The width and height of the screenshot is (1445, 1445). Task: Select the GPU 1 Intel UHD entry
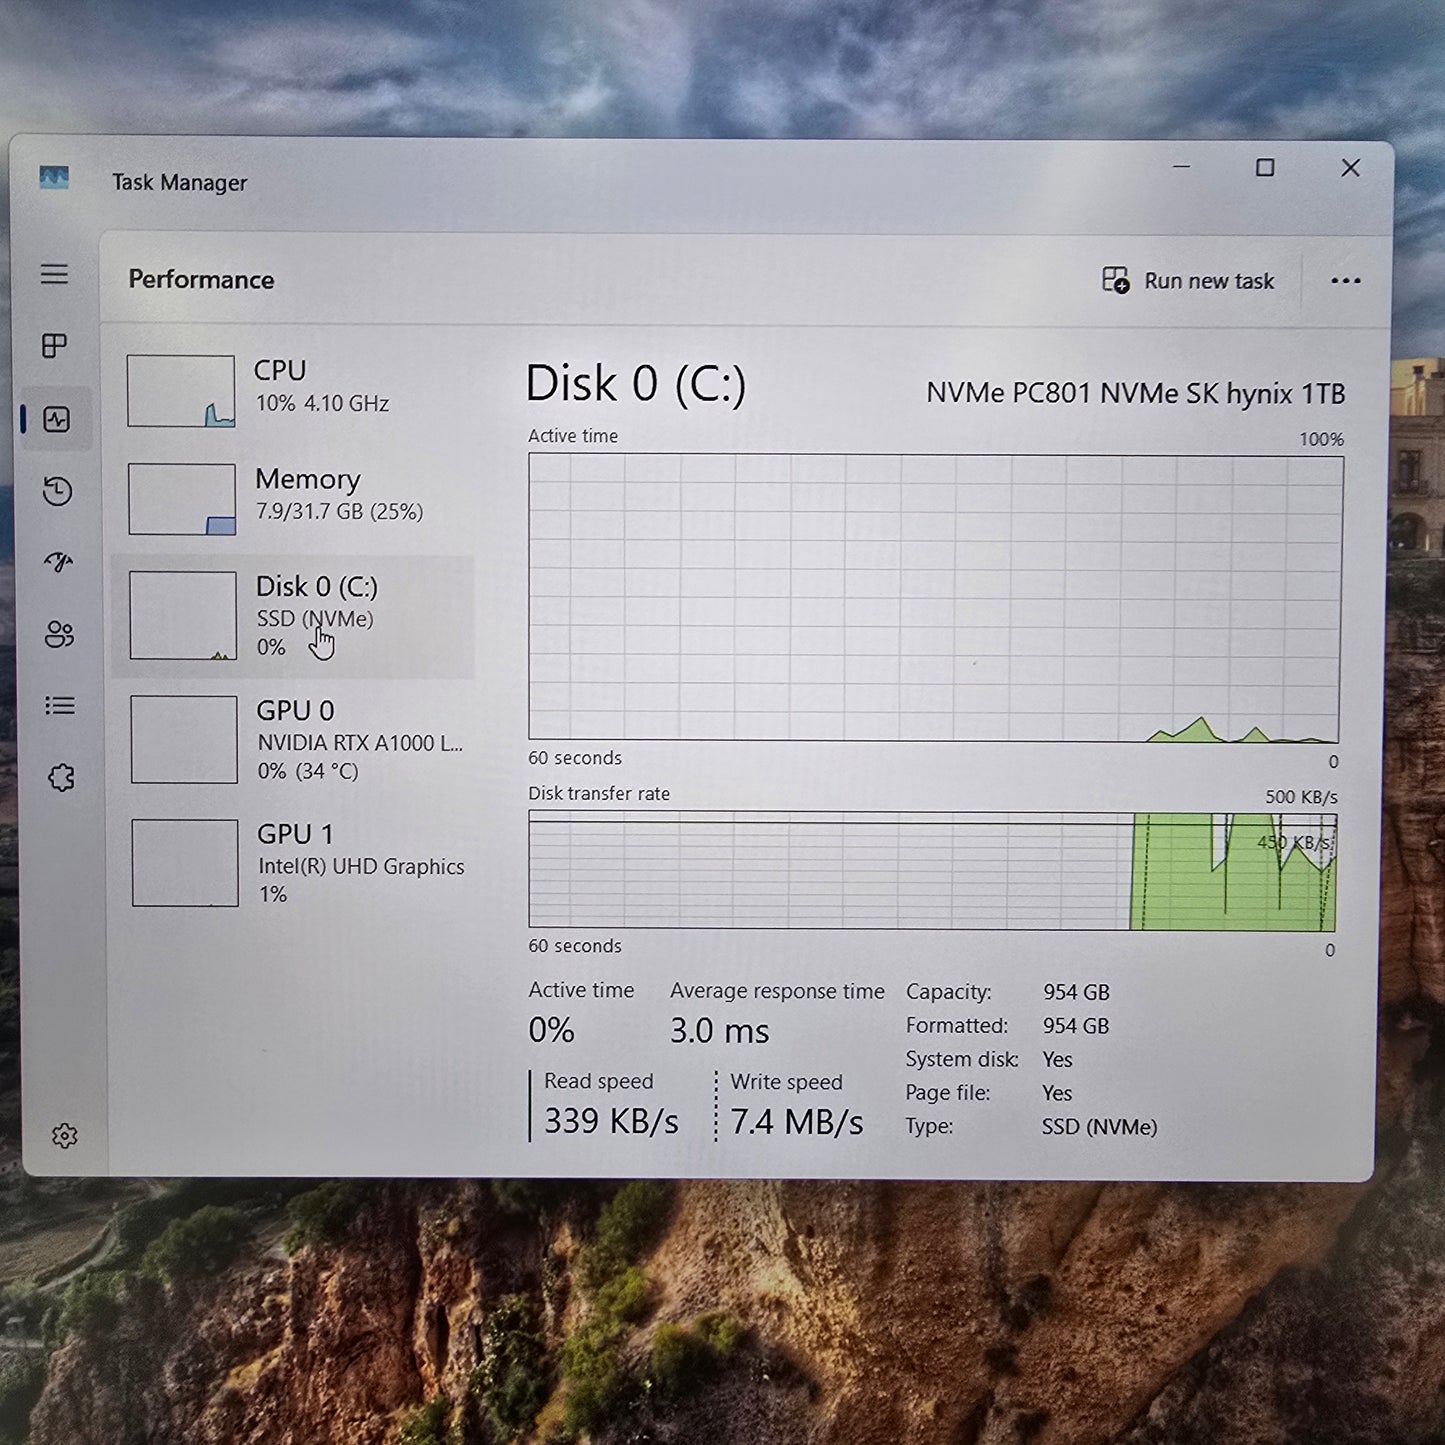pyautogui.click(x=290, y=862)
